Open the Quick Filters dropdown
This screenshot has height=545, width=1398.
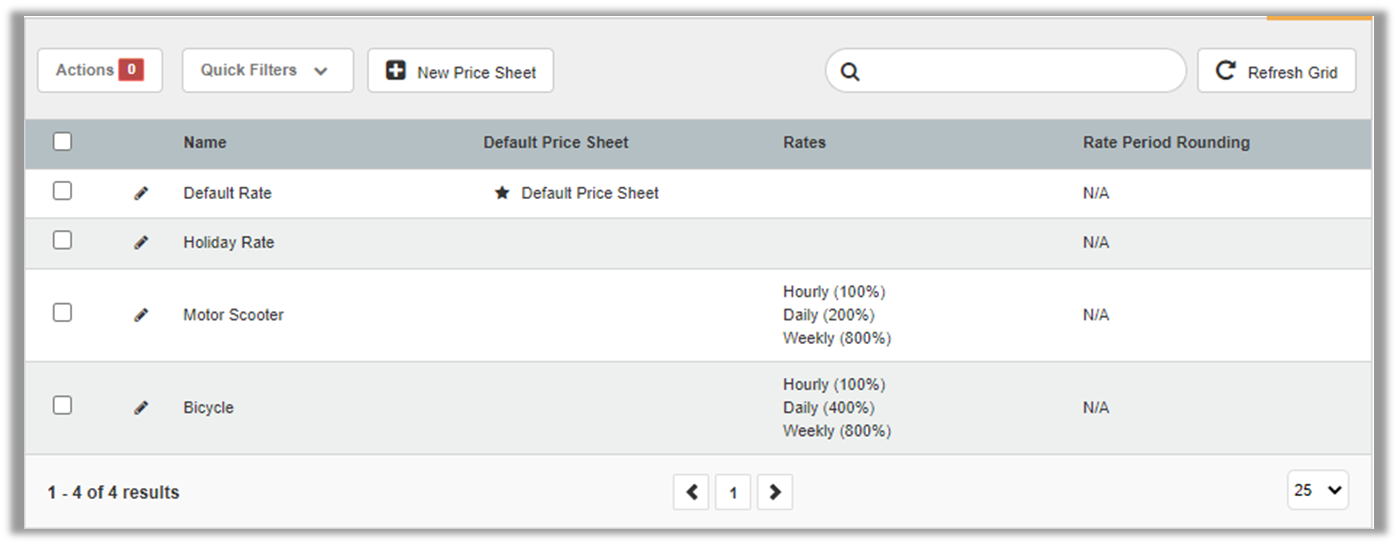coord(267,71)
